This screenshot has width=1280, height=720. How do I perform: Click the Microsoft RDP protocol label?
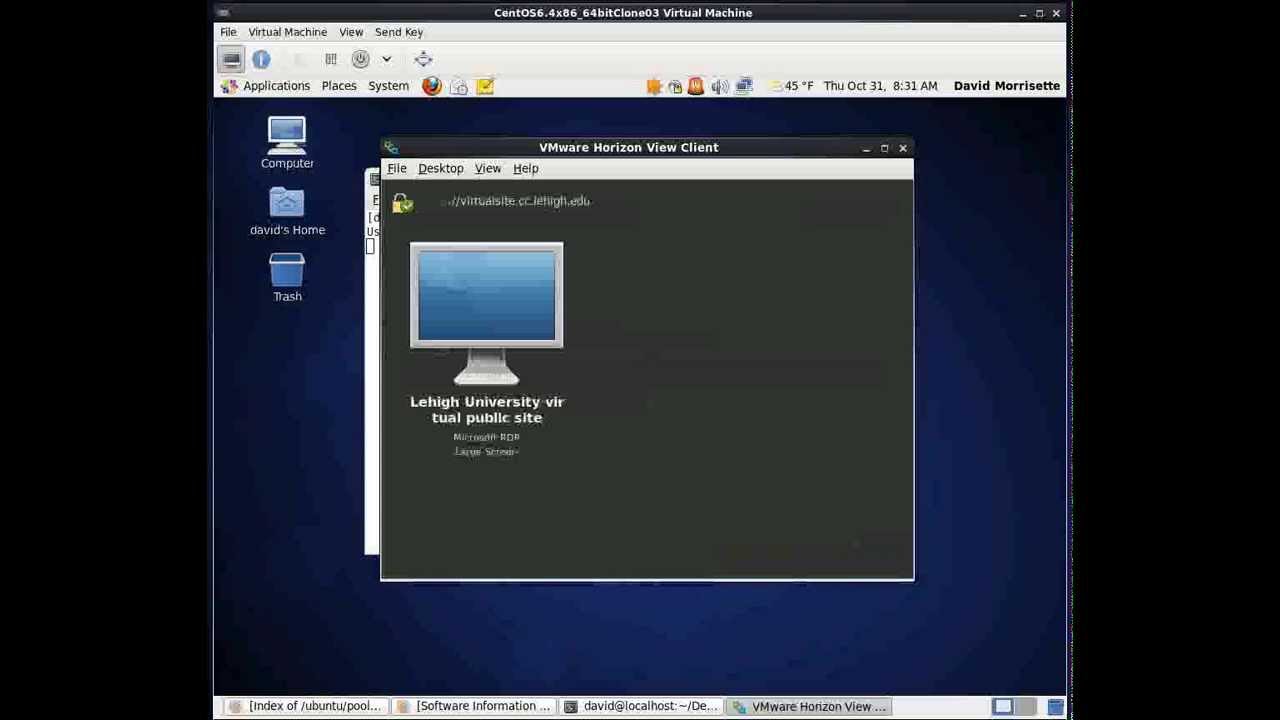487,437
